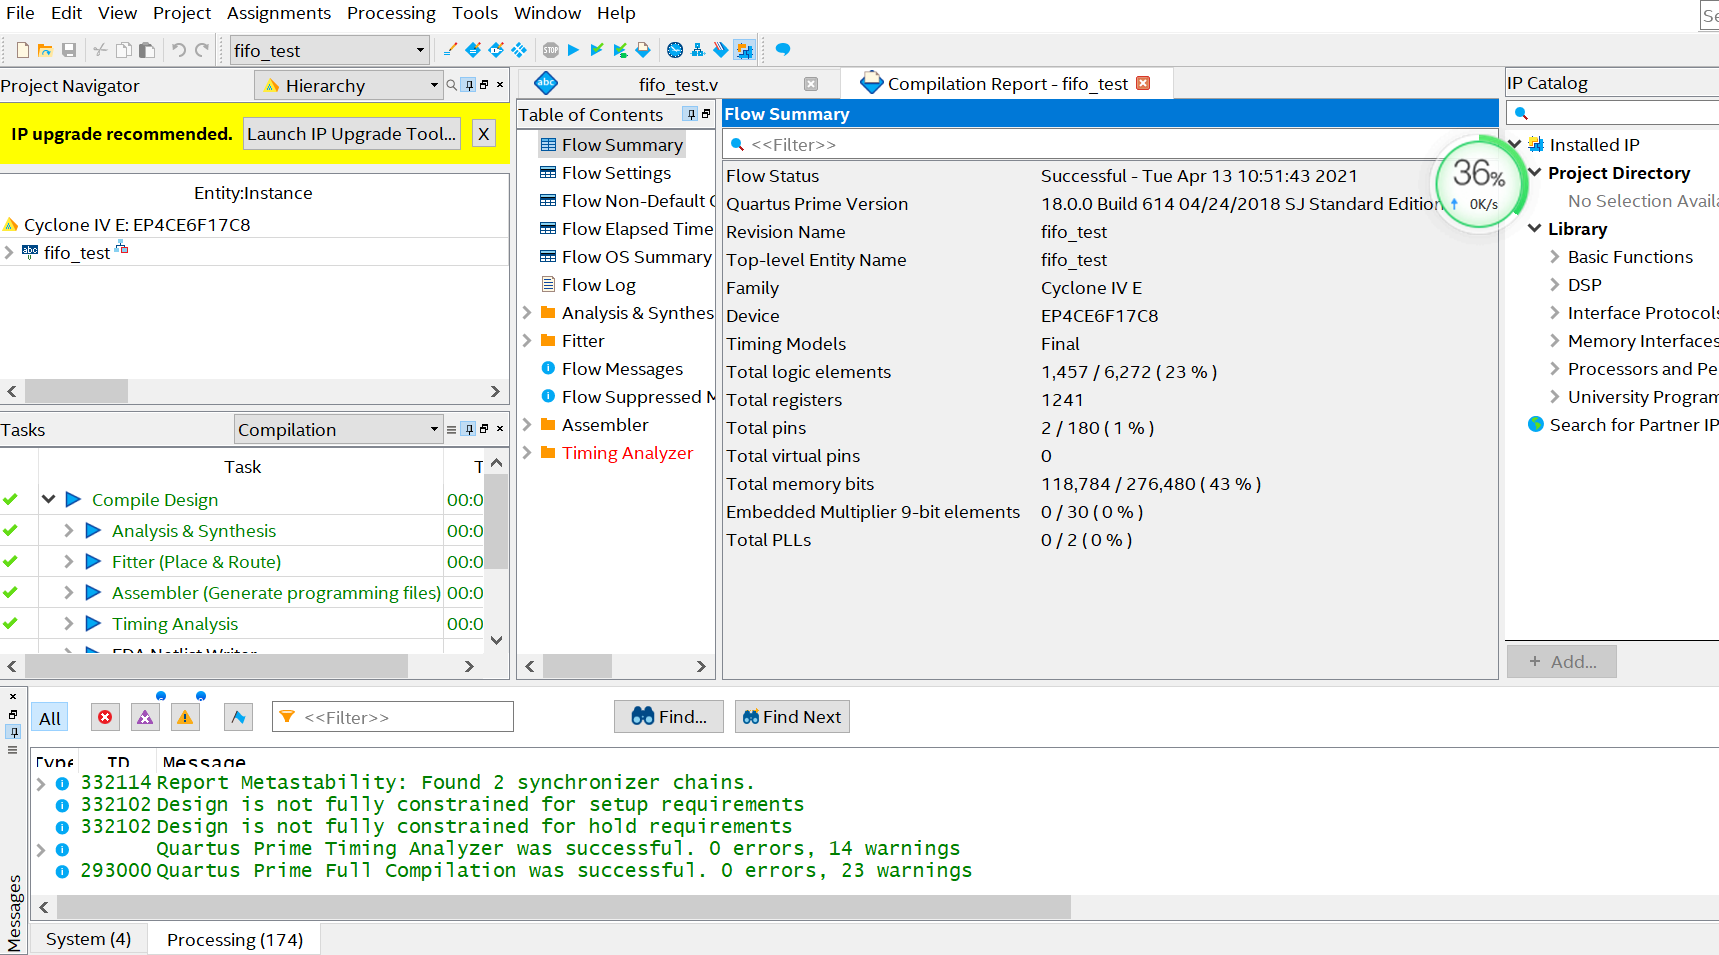Viewport: 1719px width, 955px height.
Task: Open the Flow Messages info item
Action: pos(612,369)
